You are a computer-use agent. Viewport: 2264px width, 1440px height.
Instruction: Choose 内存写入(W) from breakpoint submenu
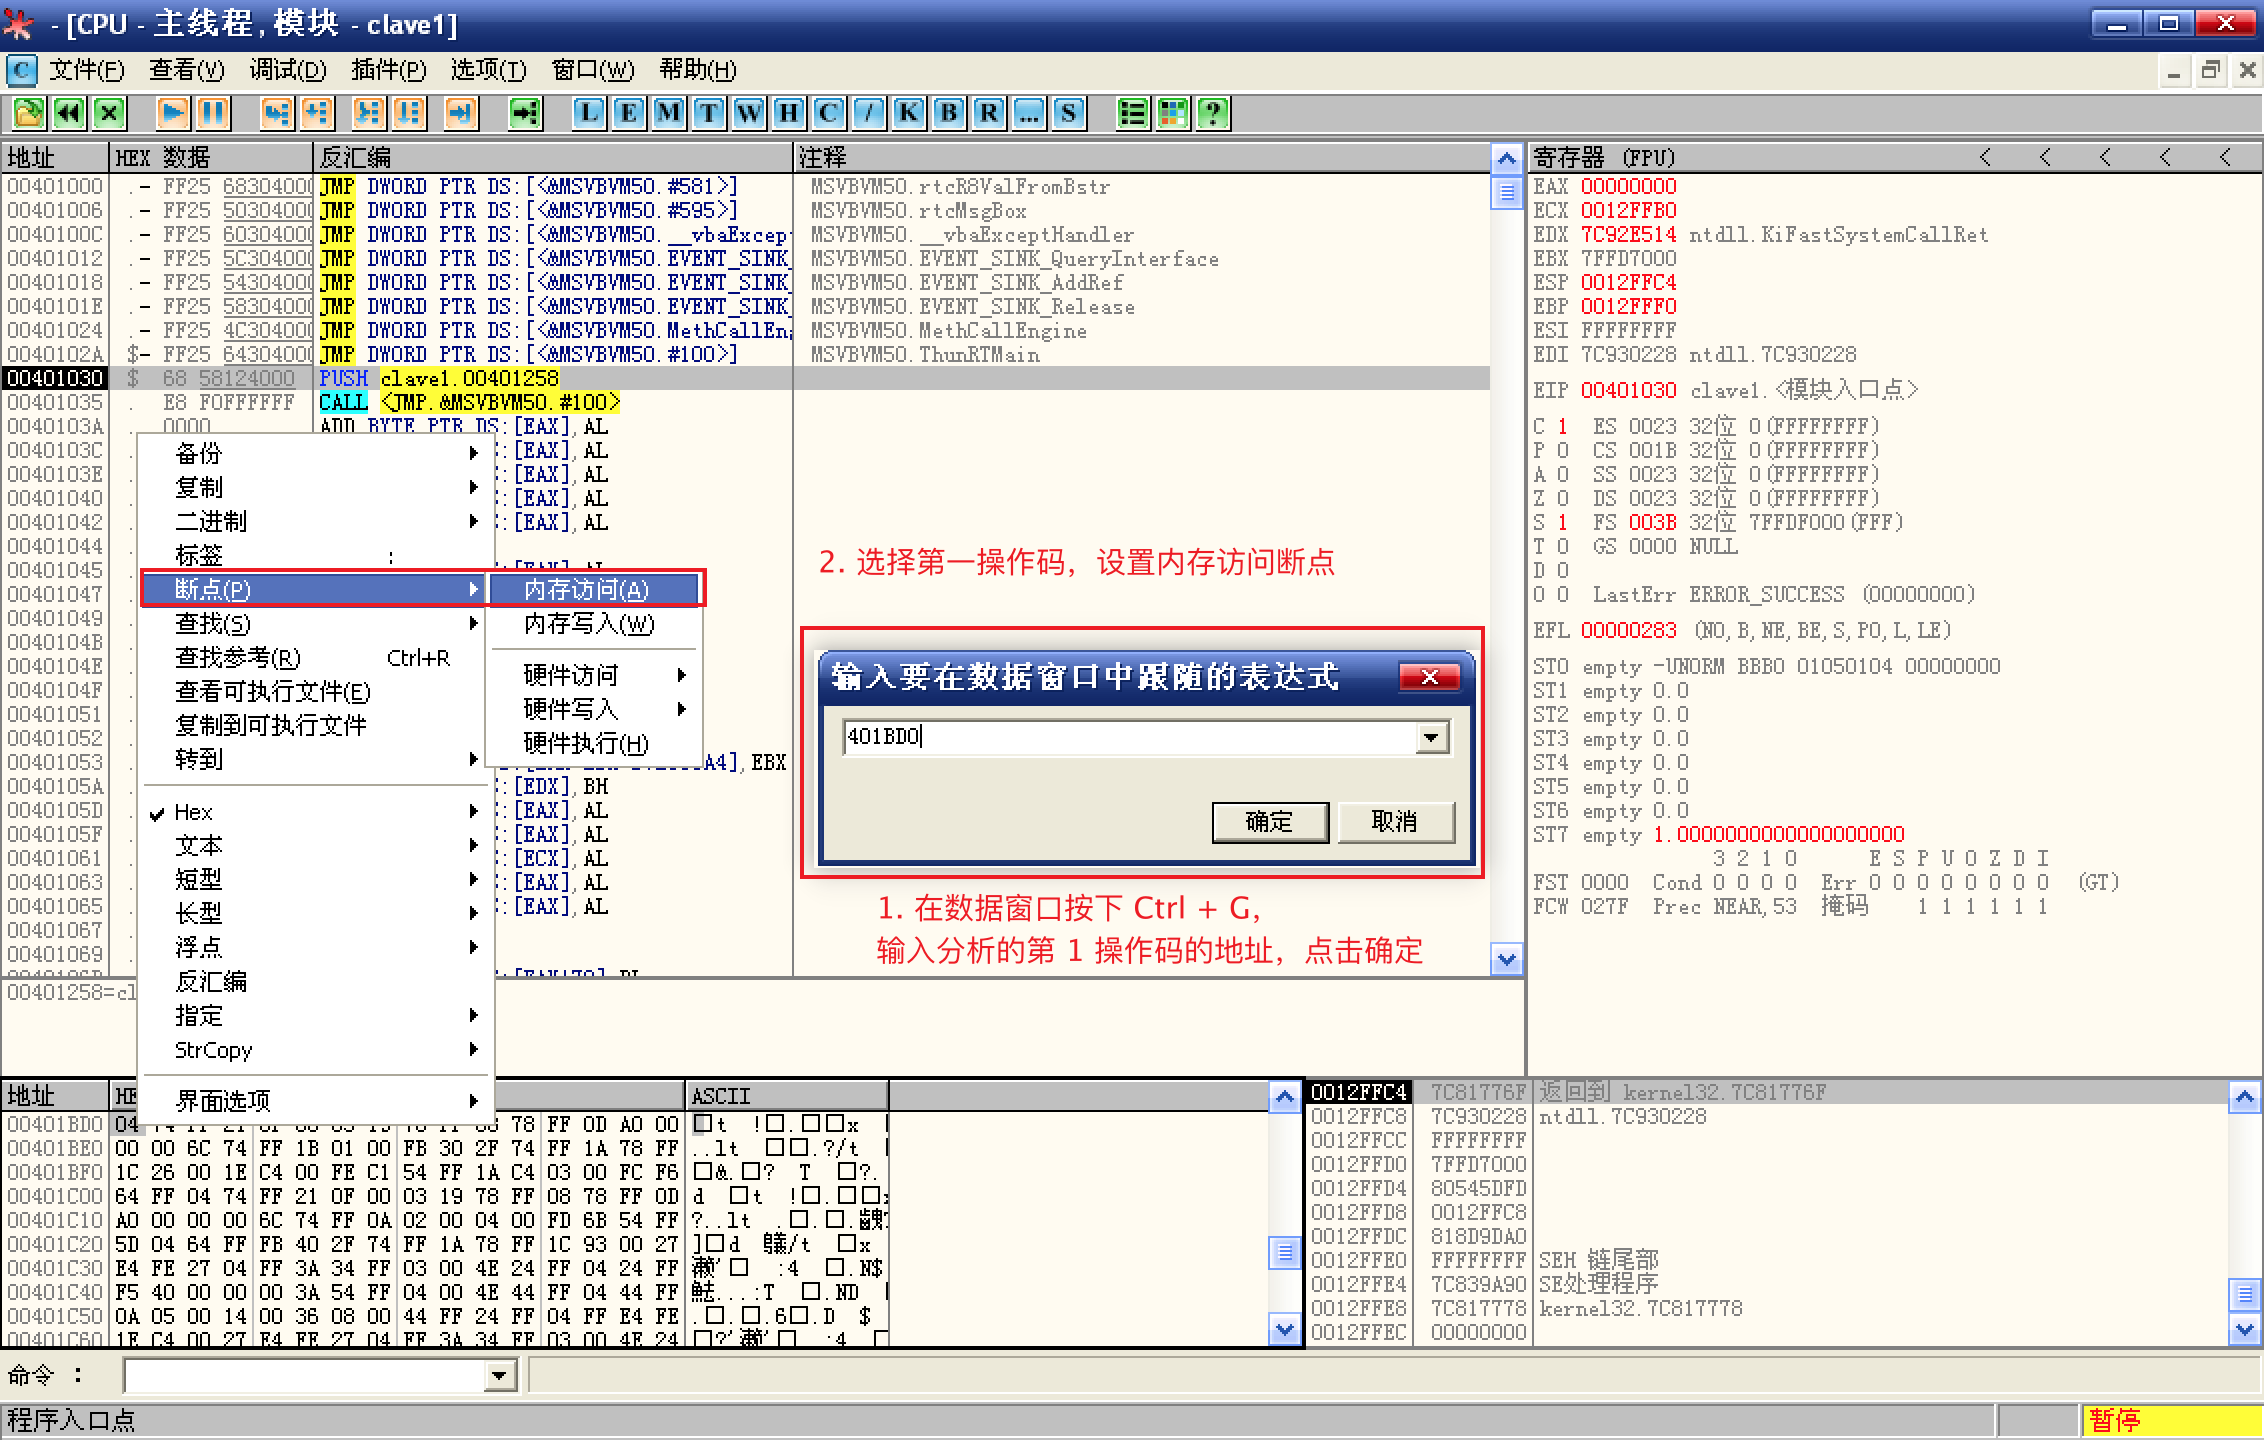(589, 624)
